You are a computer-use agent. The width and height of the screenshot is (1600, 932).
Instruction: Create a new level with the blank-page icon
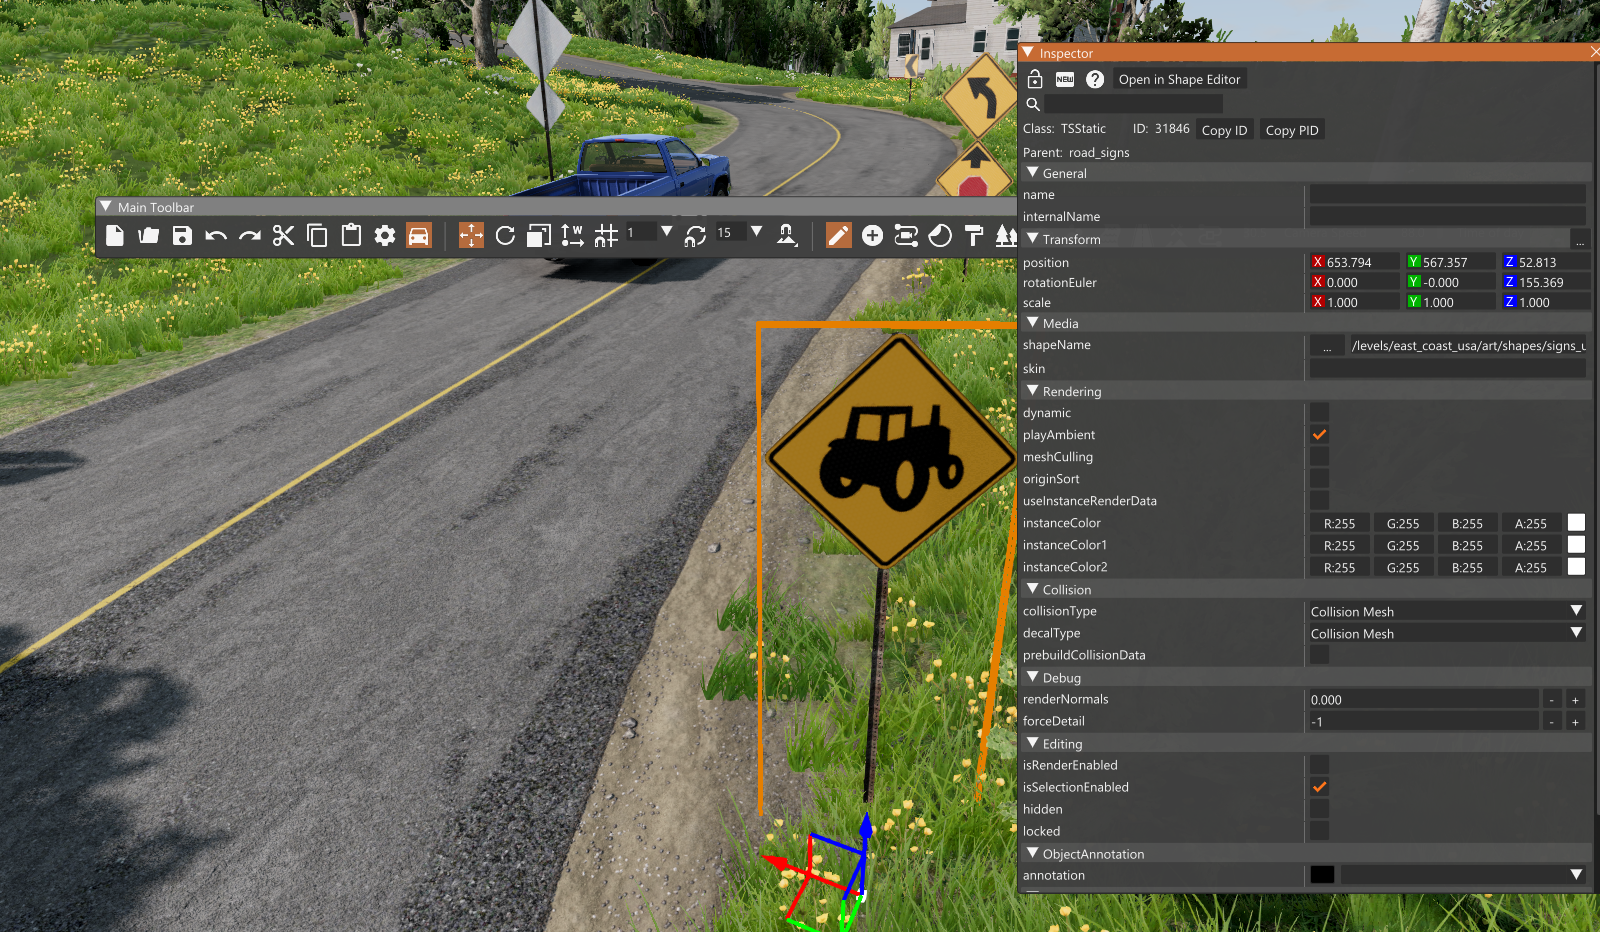click(115, 235)
